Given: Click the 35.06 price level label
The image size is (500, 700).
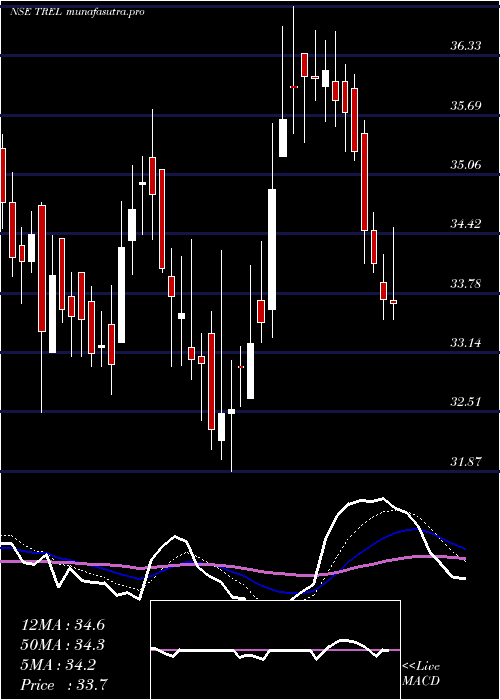Looking at the screenshot, I should pyautogui.click(x=466, y=165).
